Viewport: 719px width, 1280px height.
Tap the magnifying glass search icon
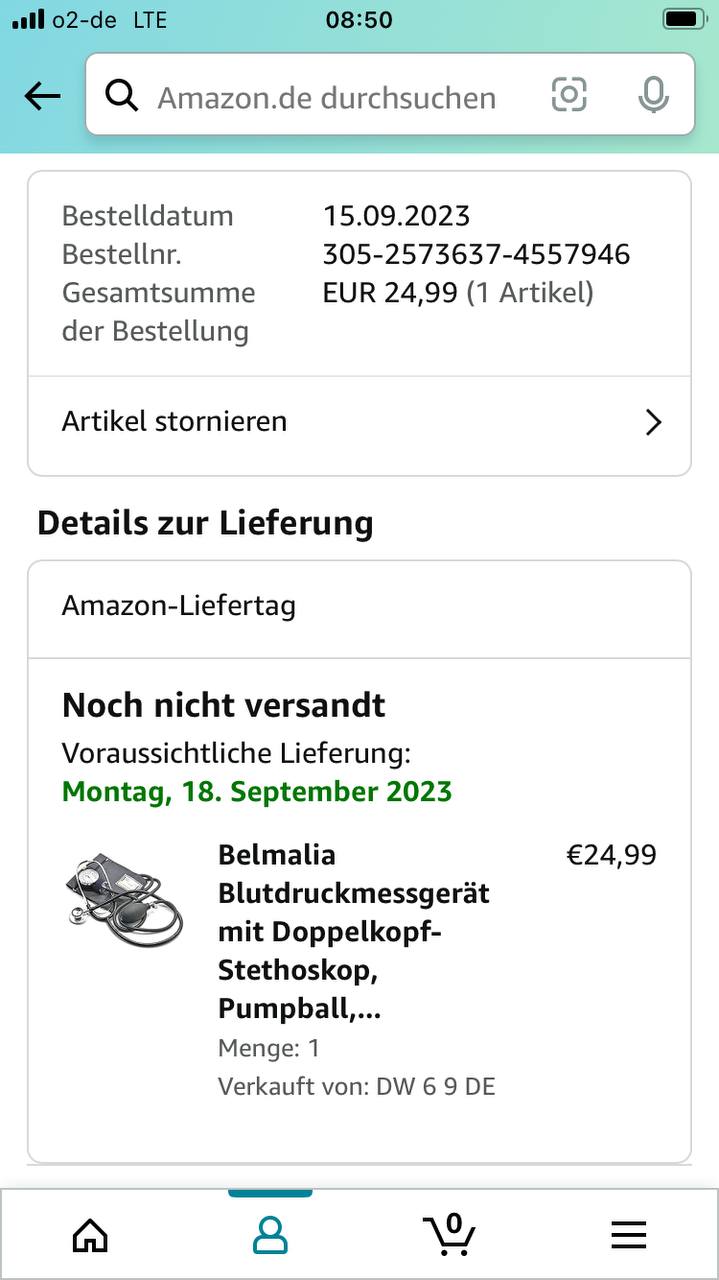tap(122, 96)
